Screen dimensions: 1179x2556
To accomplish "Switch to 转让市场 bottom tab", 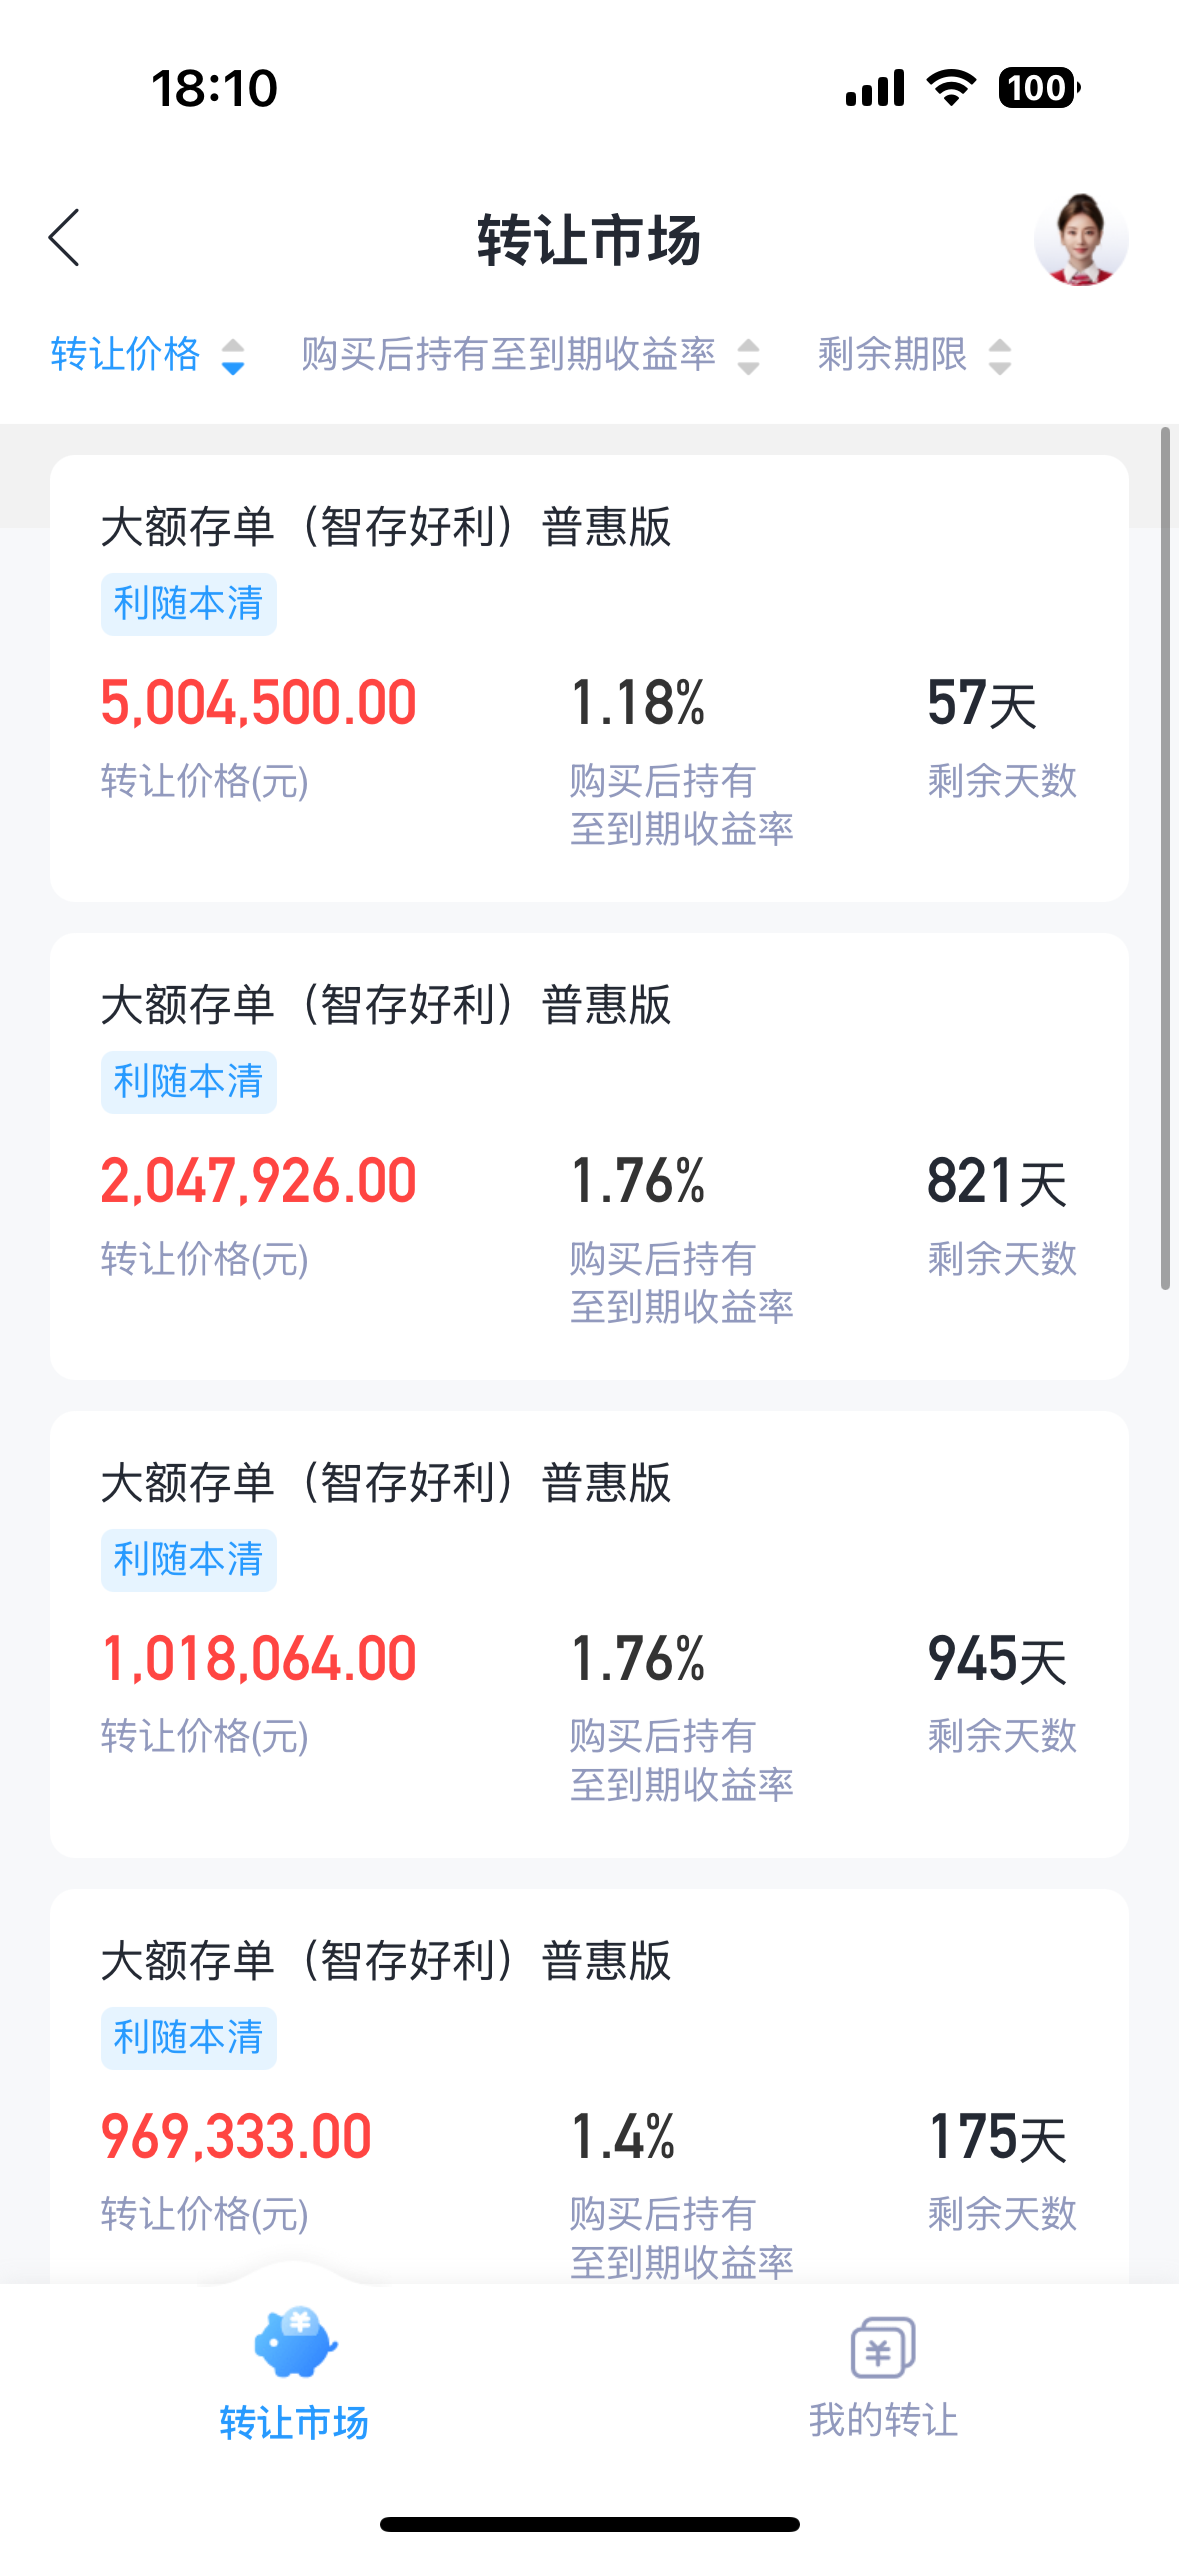I will pos(294,2422).
